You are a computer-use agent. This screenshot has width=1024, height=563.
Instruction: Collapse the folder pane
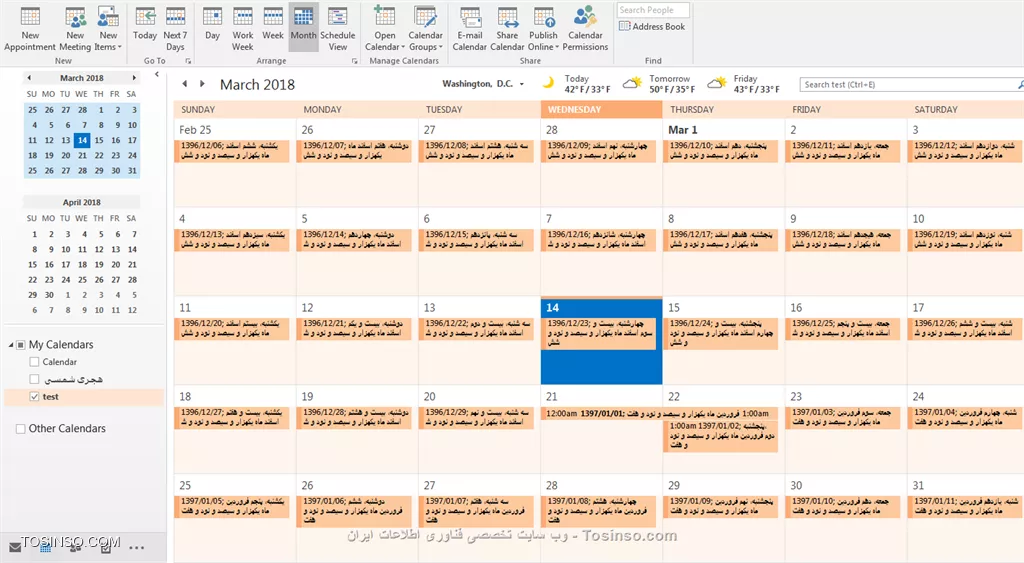157,74
